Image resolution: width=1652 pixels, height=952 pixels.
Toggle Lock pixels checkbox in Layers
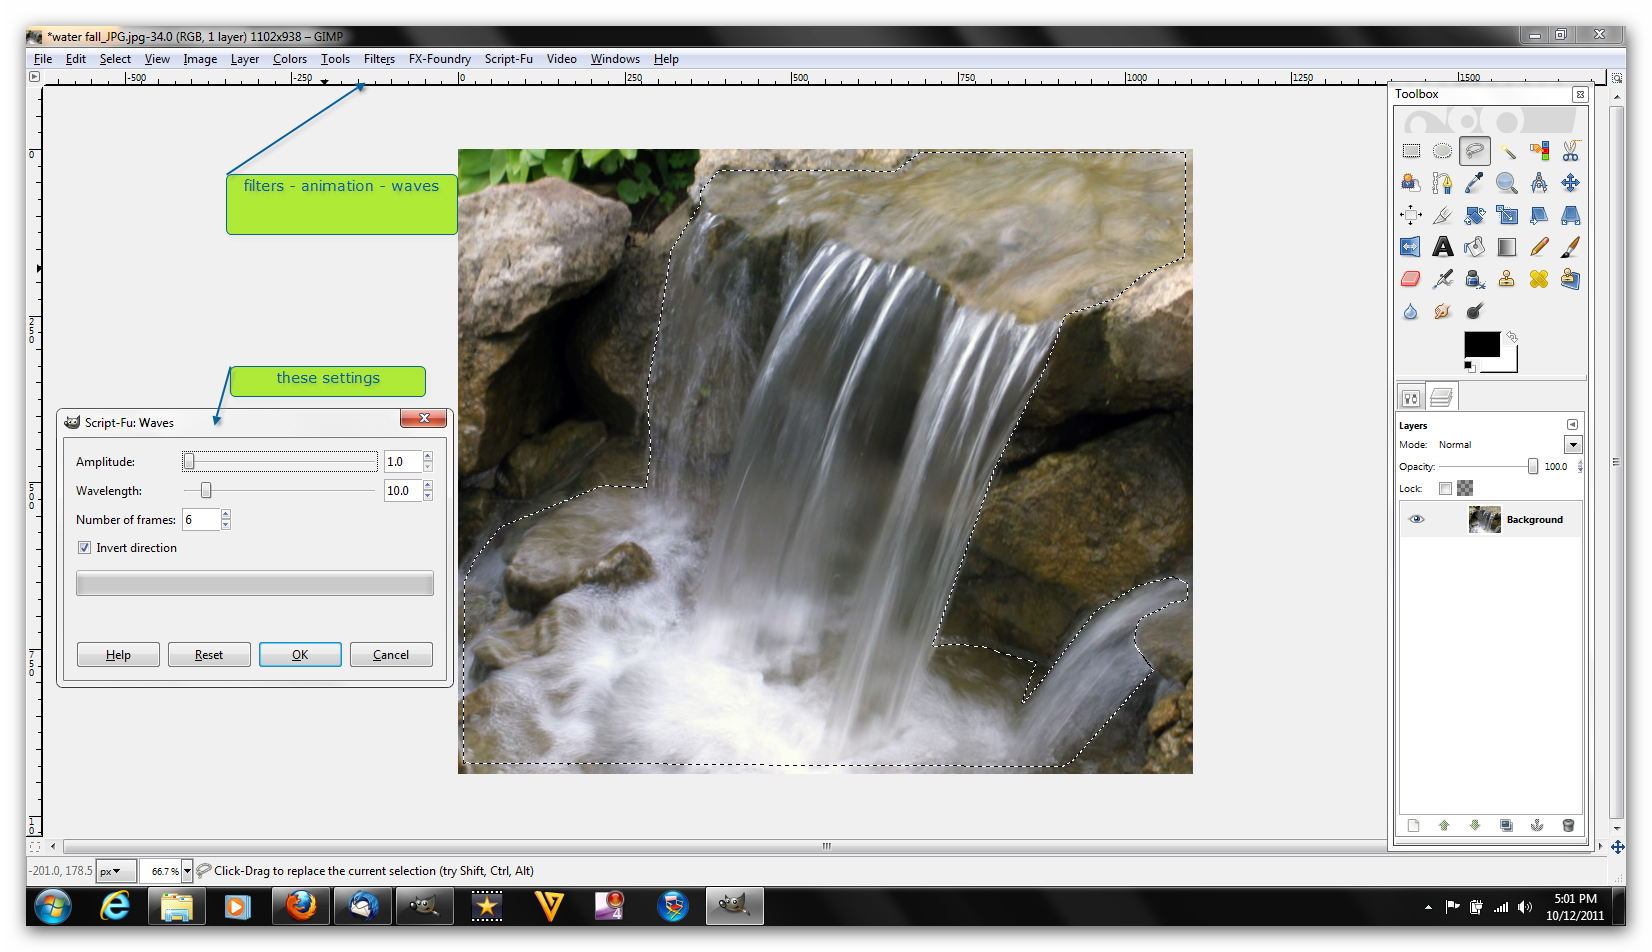(1445, 488)
